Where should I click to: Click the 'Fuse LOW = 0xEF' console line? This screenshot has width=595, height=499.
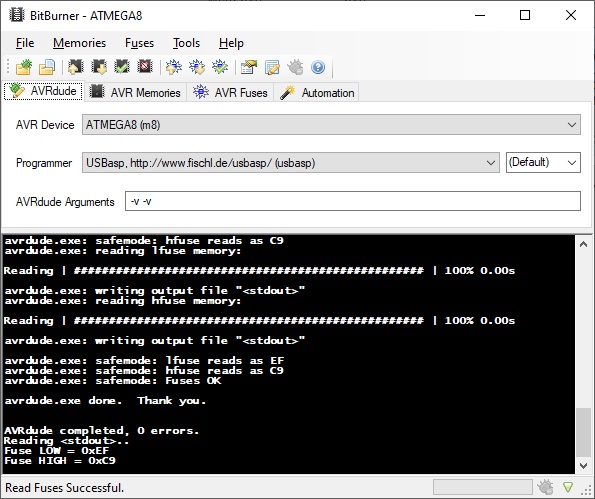tap(57, 450)
